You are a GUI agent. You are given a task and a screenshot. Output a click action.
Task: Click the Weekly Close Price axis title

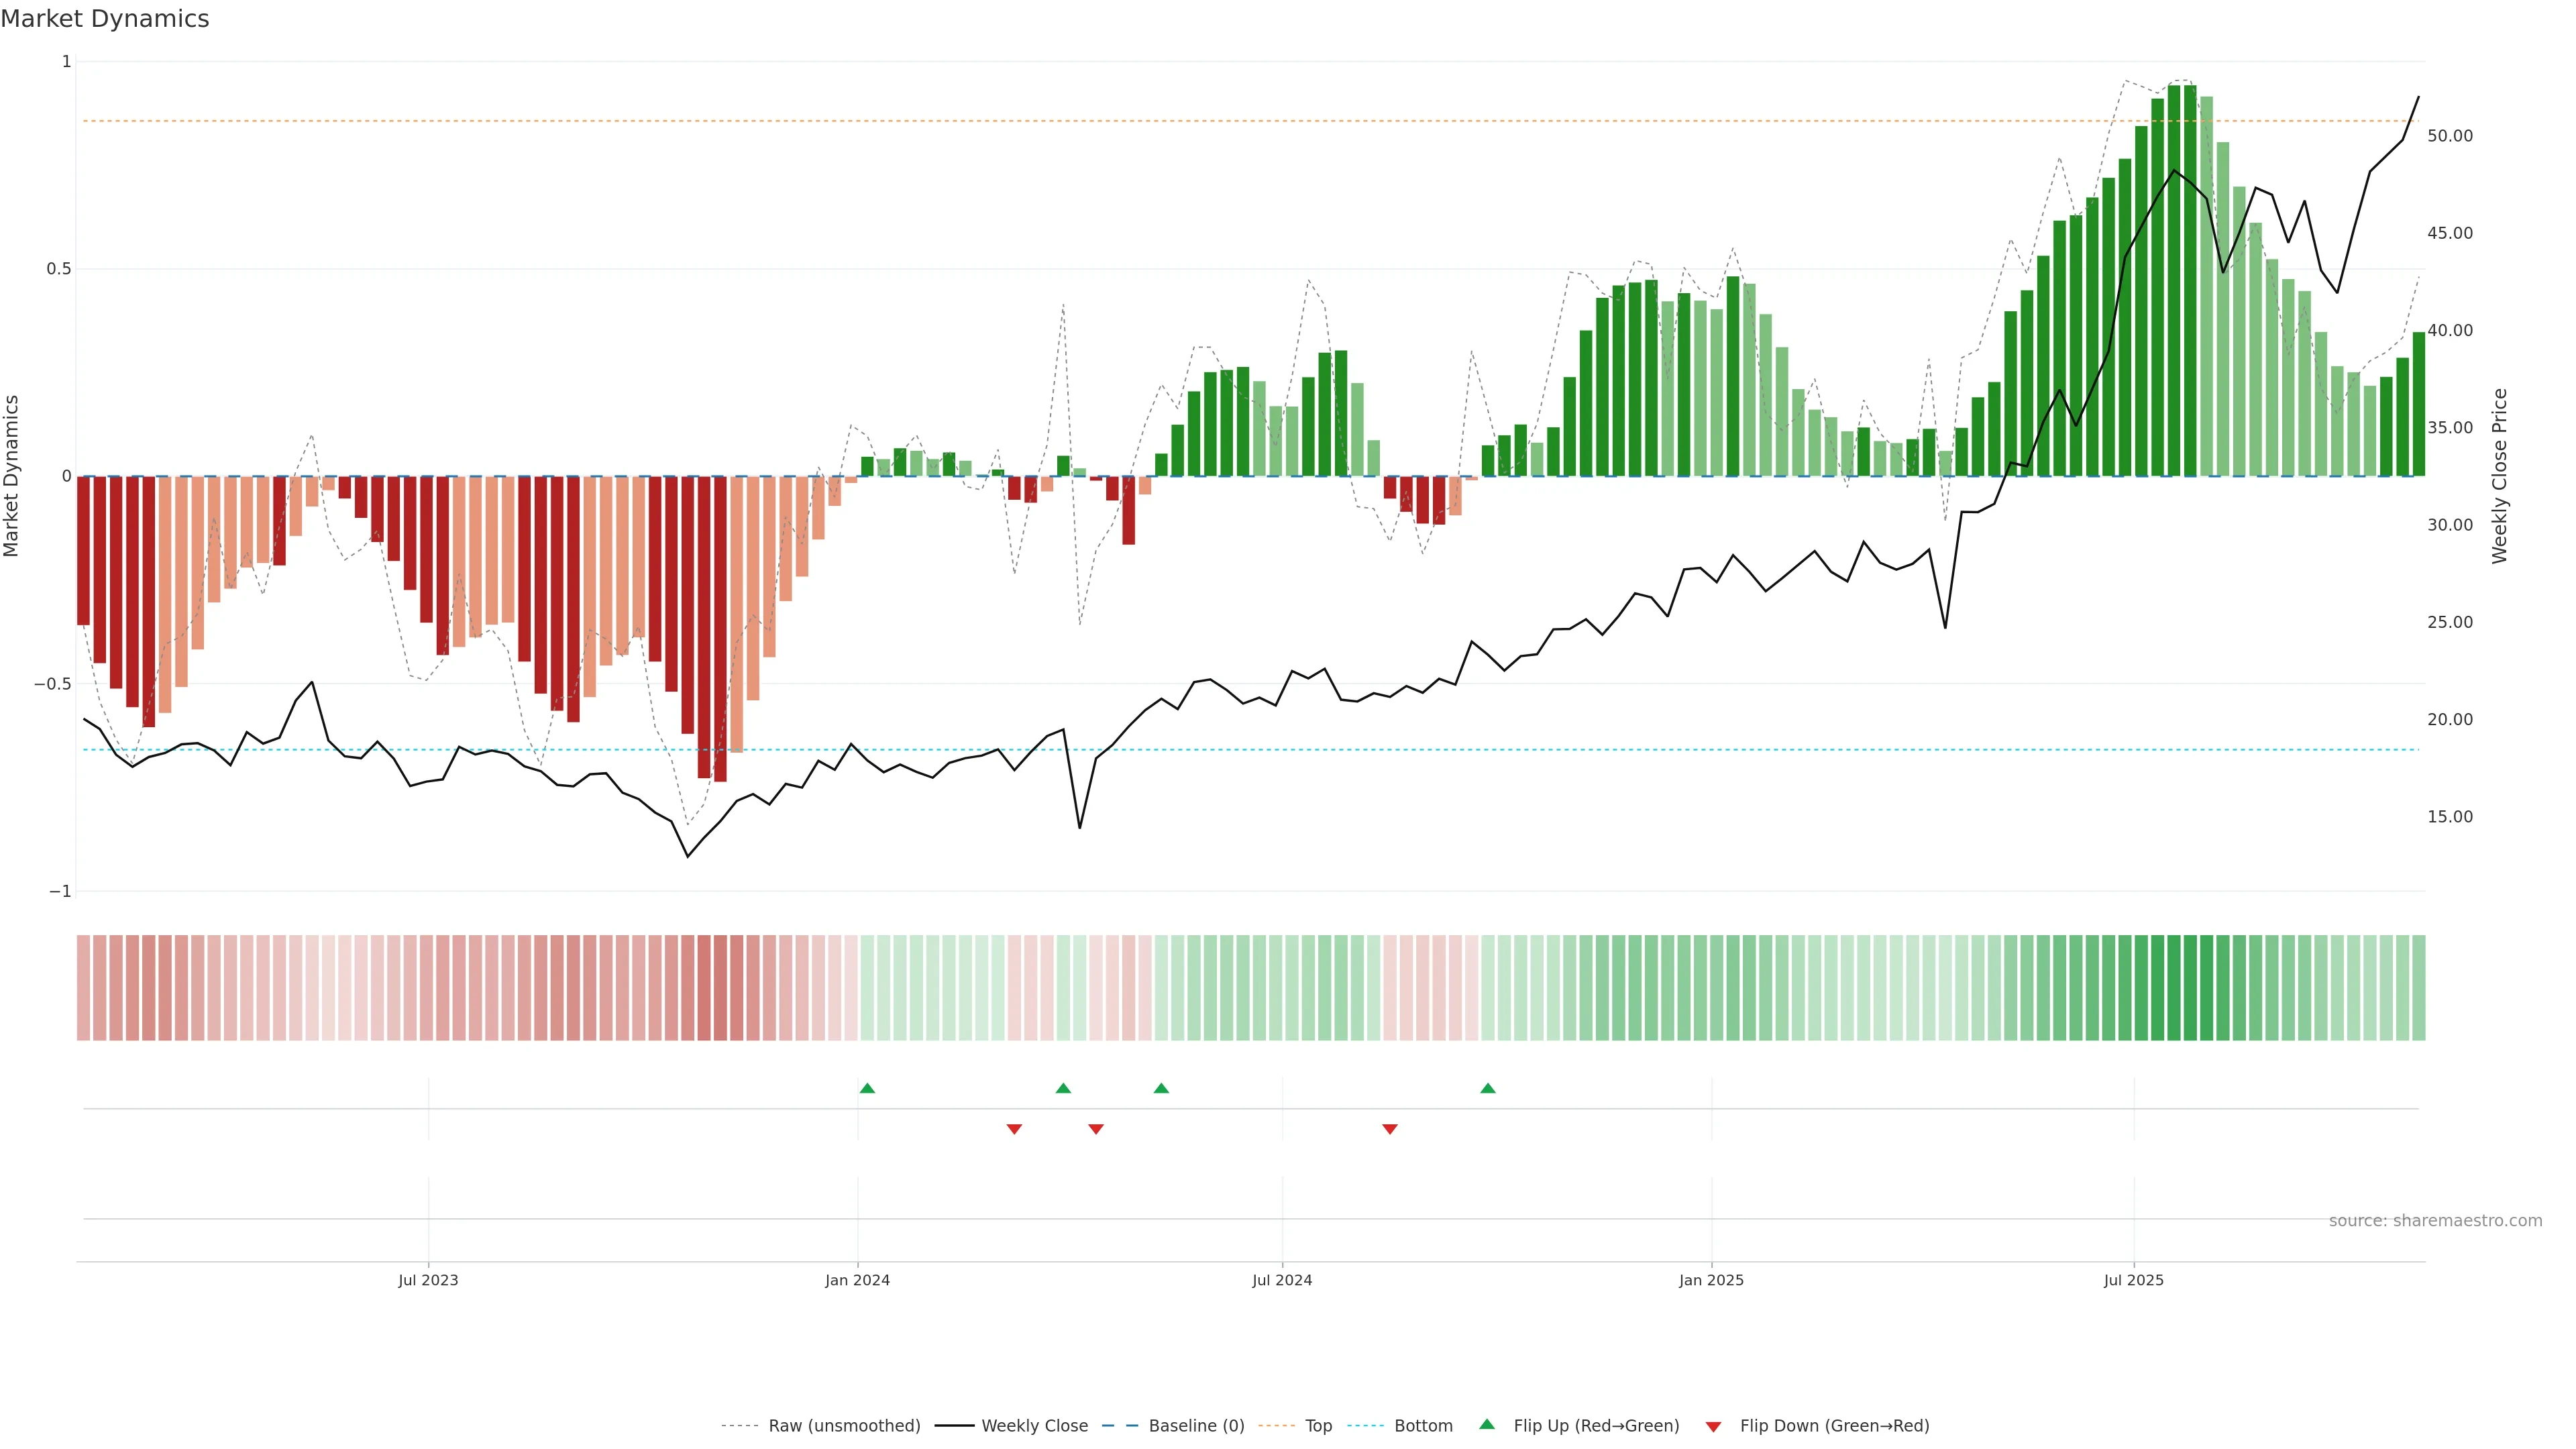click(x=2499, y=476)
